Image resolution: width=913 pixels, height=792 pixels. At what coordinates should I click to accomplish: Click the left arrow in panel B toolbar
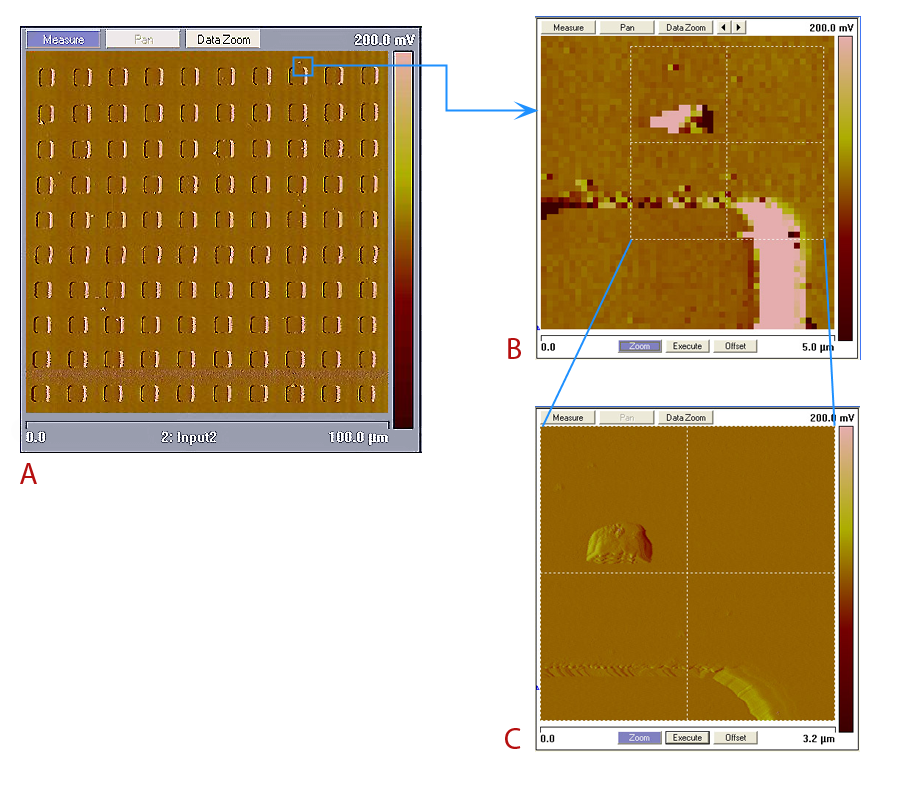pyautogui.click(x=724, y=27)
